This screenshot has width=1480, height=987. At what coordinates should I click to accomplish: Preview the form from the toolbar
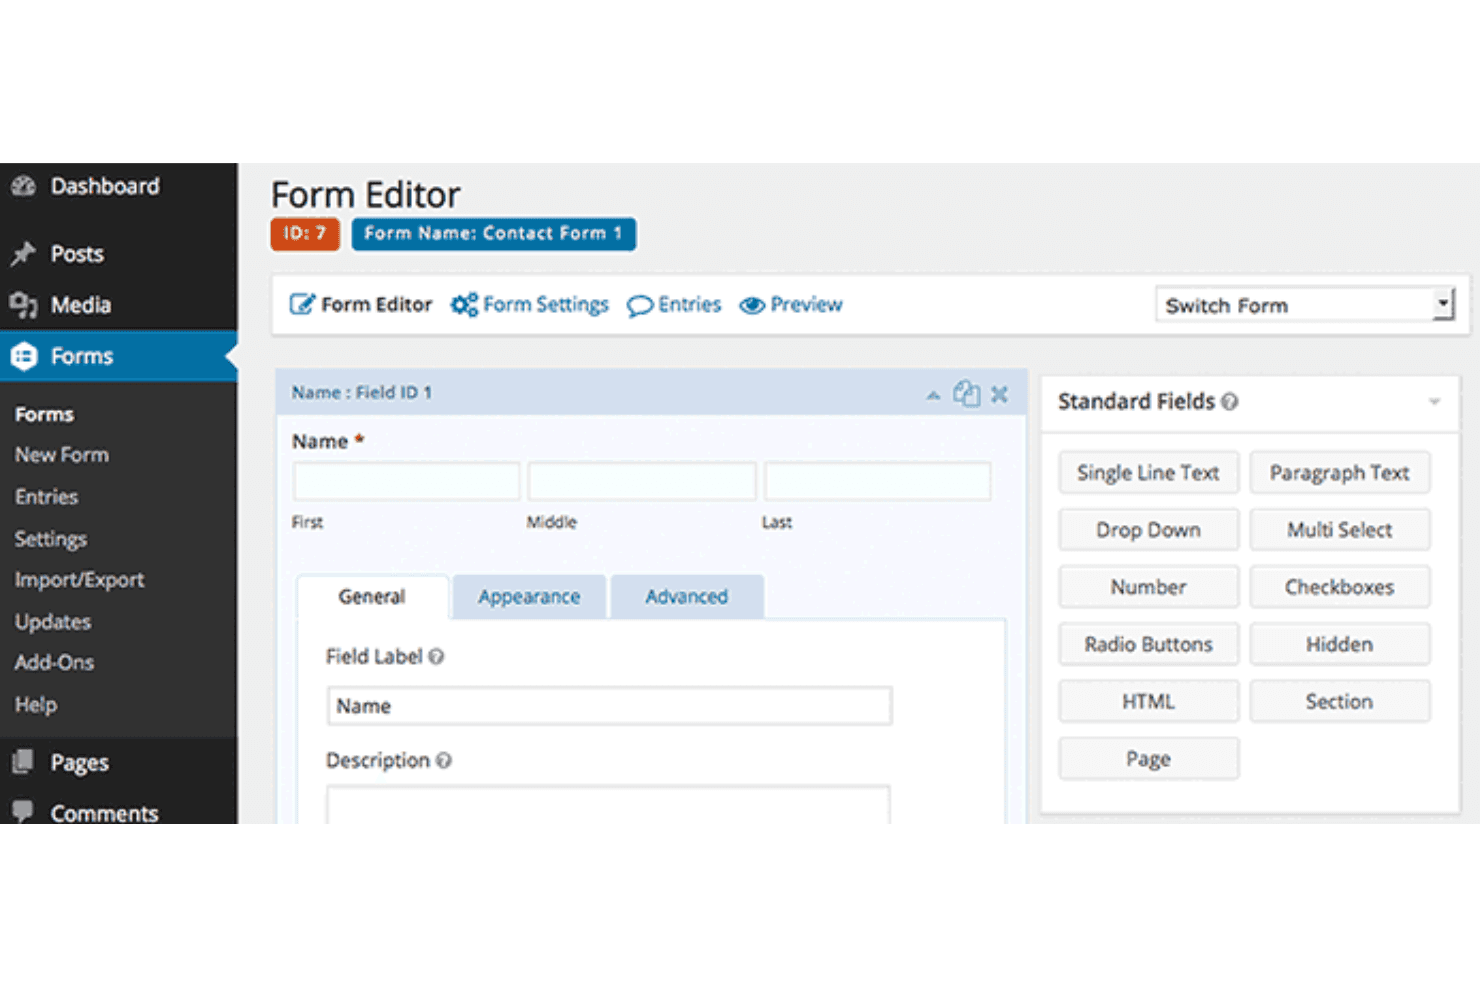pyautogui.click(x=791, y=304)
